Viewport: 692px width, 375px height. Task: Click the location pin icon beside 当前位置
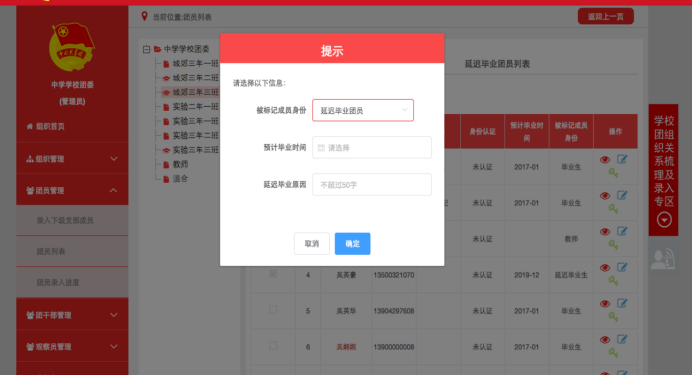pos(144,16)
